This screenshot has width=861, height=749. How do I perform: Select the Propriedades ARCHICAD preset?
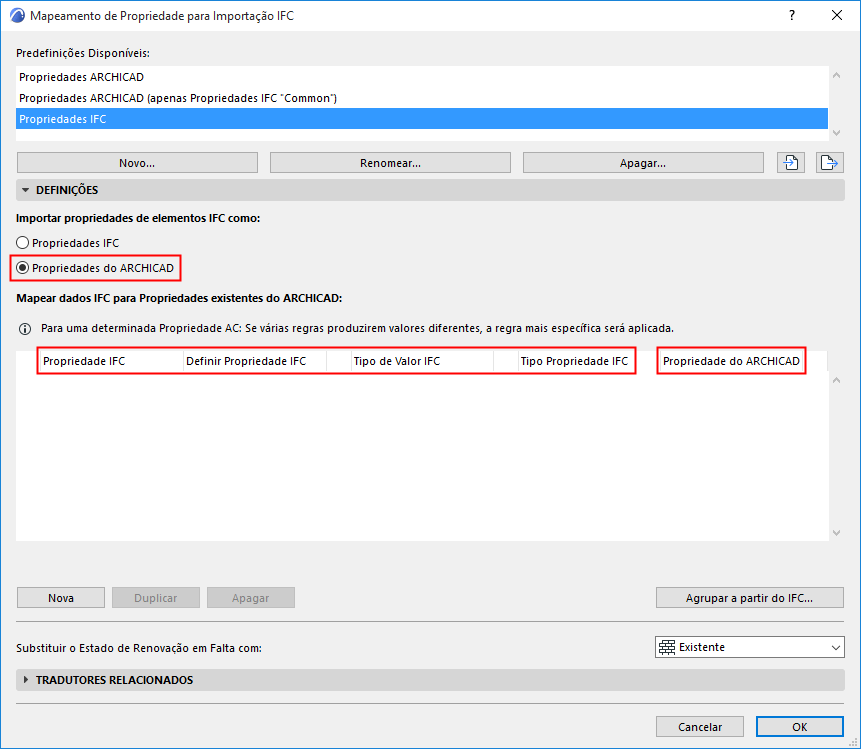[422, 77]
